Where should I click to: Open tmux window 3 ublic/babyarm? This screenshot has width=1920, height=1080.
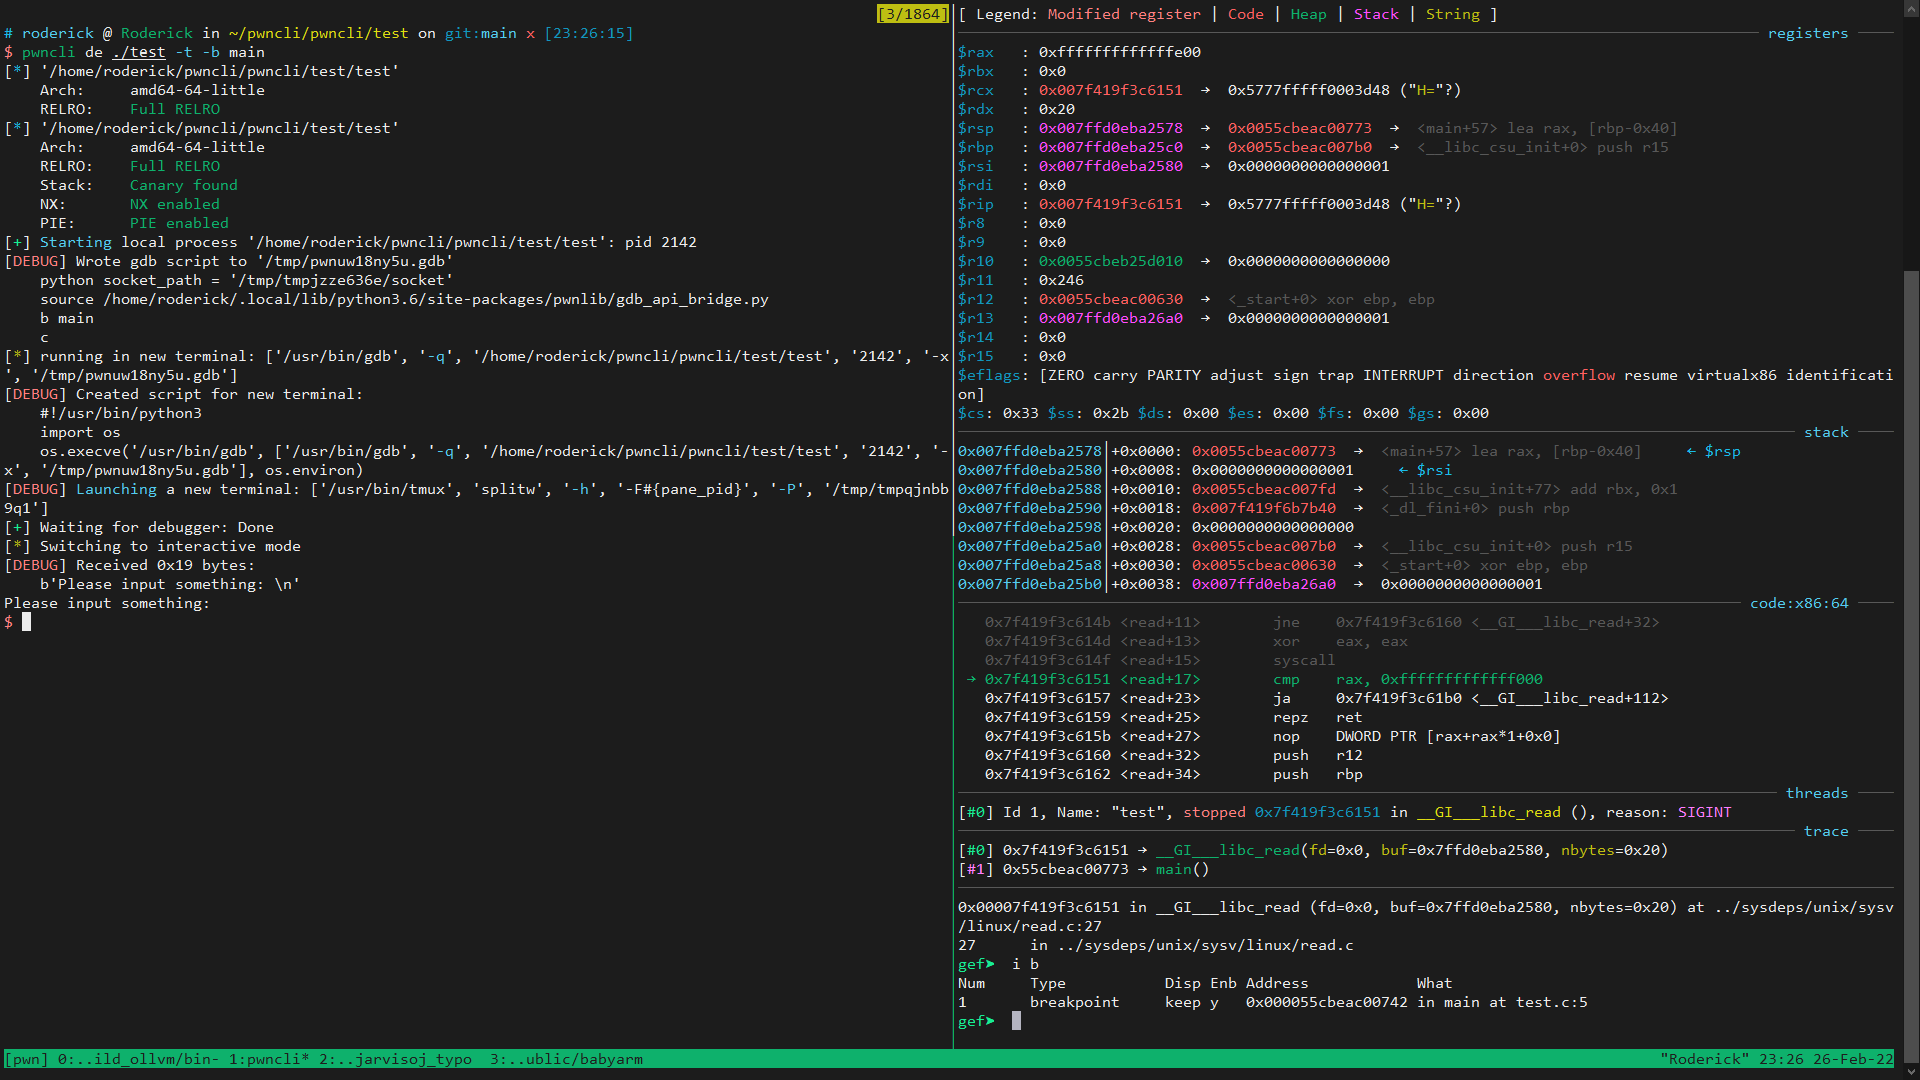(x=566, y=1059)
